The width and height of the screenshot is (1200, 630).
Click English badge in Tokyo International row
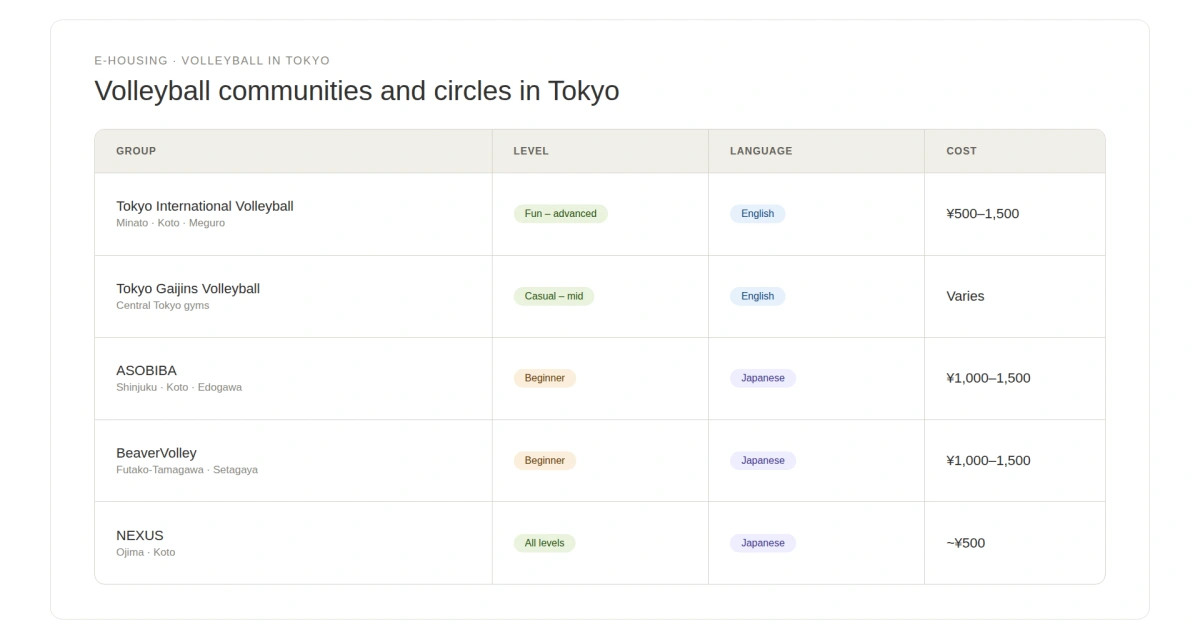point(758,213)
